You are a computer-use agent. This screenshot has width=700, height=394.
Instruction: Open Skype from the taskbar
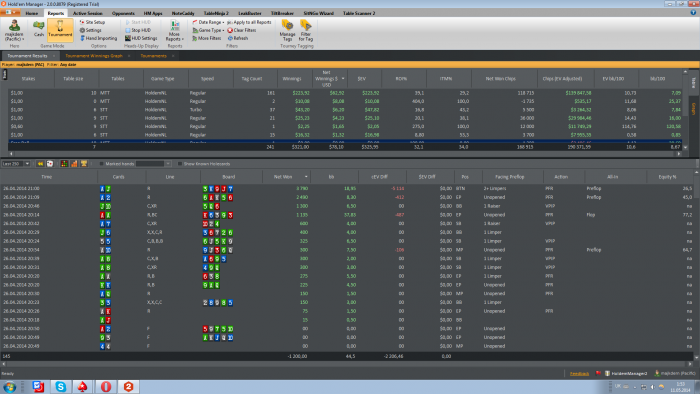[x=61, y=386]
